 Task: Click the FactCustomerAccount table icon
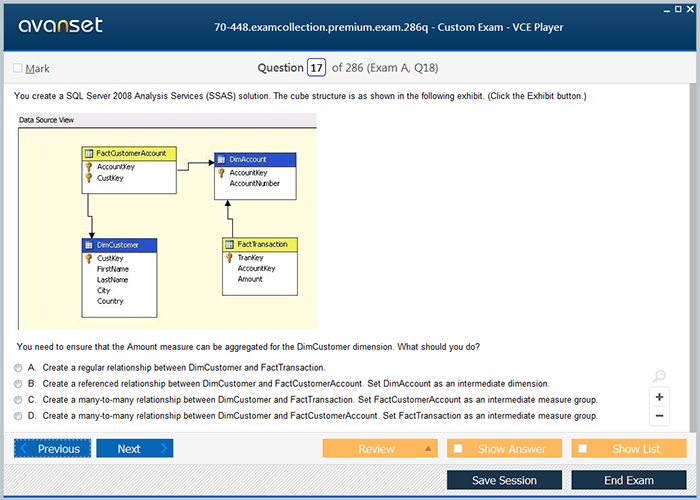coord(89,154)
